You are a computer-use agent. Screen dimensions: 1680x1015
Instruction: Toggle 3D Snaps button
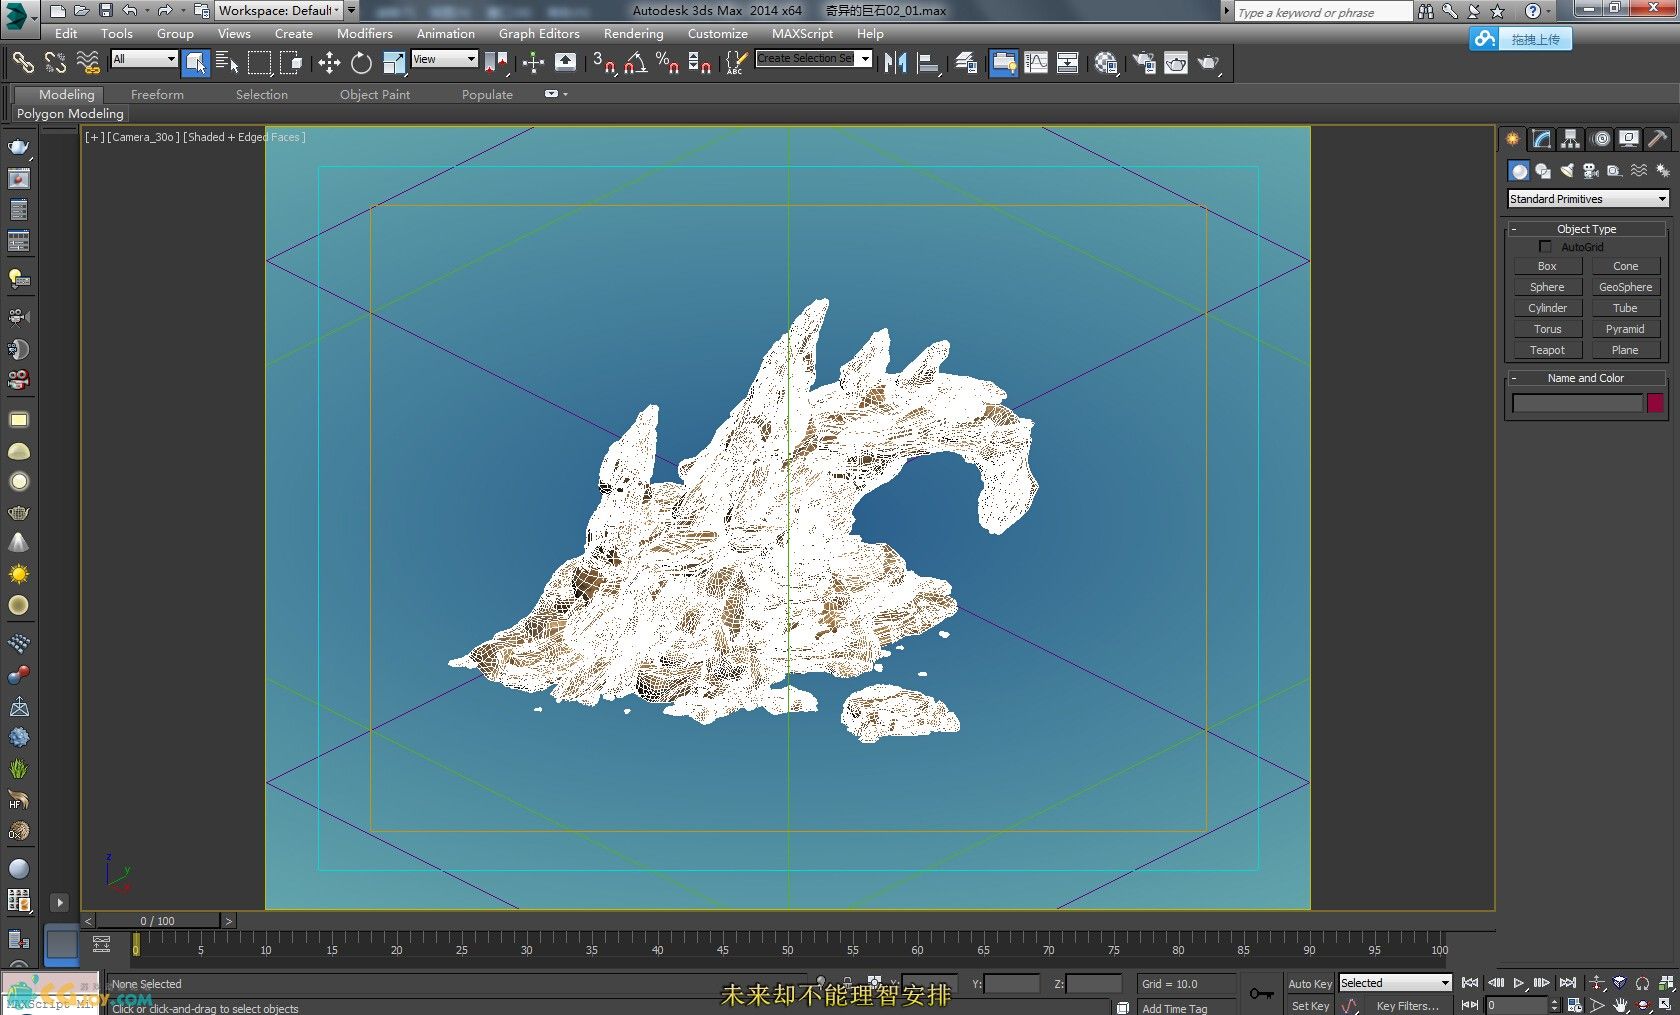pyautogui.click(x=603, y=63)
